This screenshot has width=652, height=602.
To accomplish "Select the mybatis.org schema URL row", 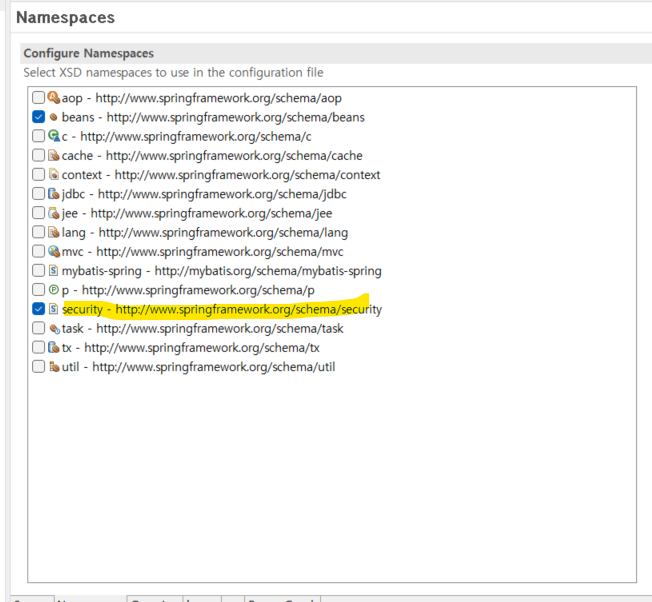I will tap(221, 271).
